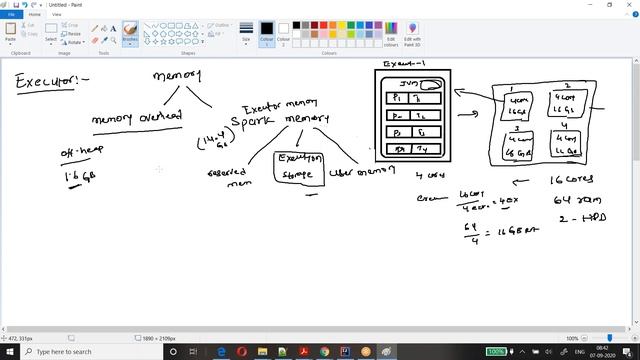
Task: Click the Redo arrow in title bar
Action: coord(34,5)
